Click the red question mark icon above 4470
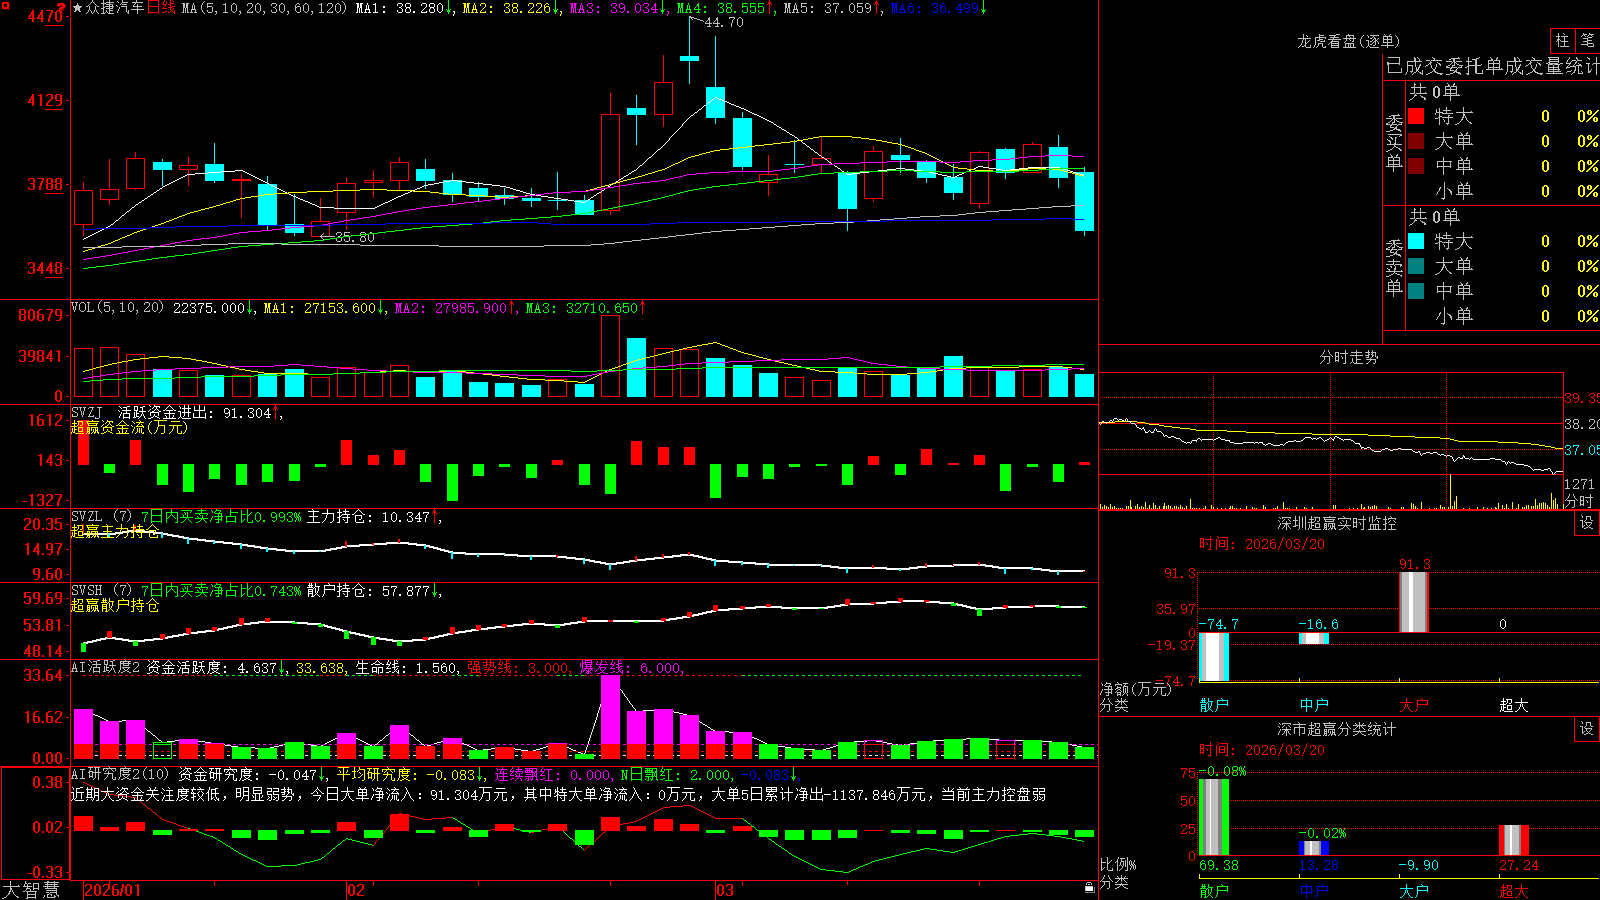 pyautogui.click(x=62, y=7)
